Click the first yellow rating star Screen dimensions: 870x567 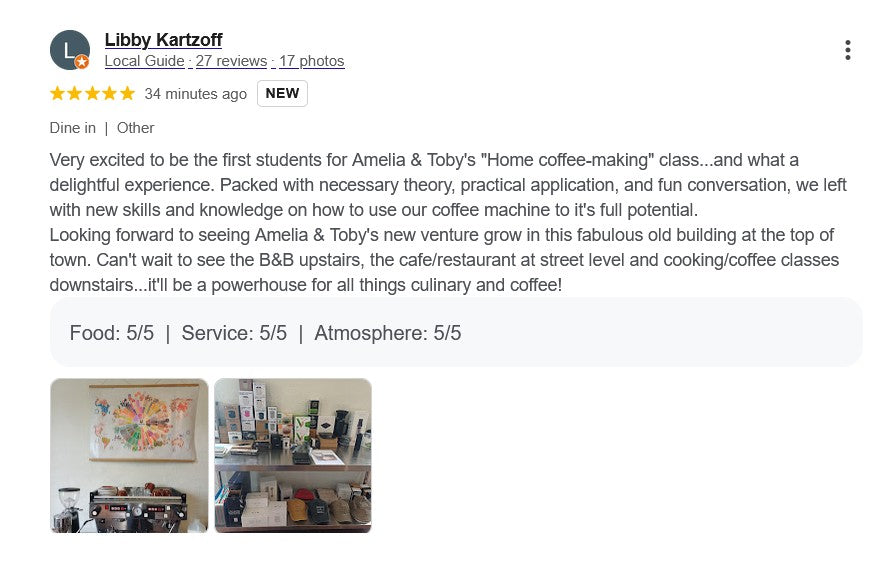coord(57,94)
